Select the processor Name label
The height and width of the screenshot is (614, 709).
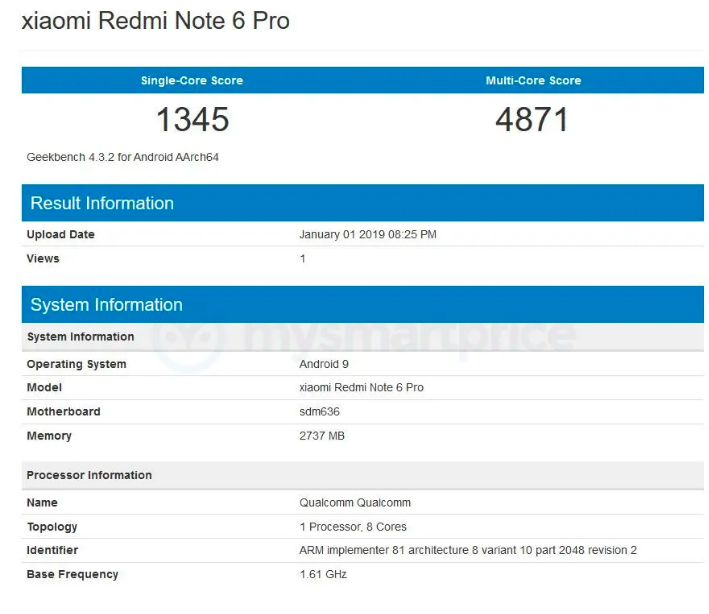pos(42,503)
